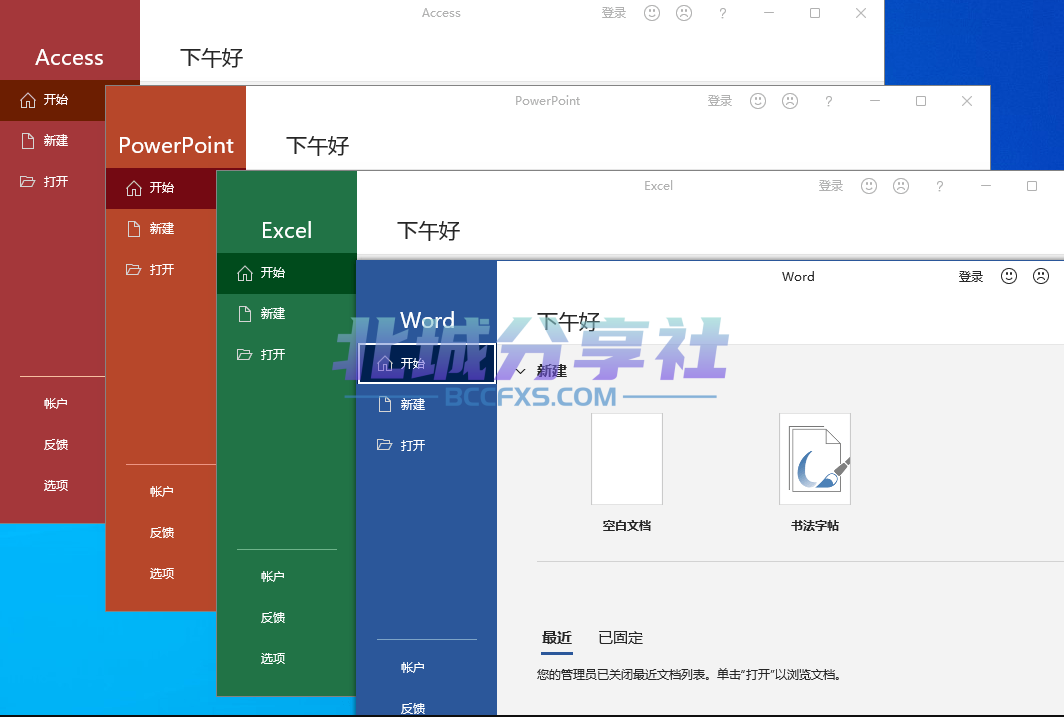Screen dimensions: 1064x717
Task: Collapse the 新建 section chevron in Word
Action: tap(520, 371)
